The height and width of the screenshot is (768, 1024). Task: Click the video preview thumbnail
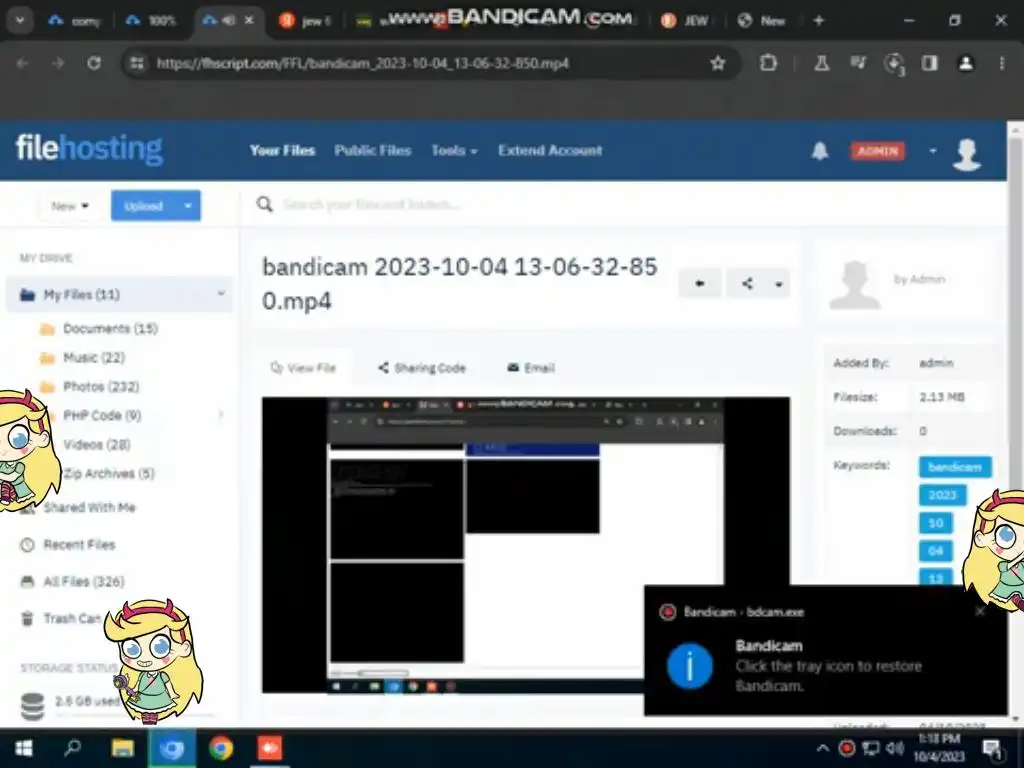click(x=526, y=545)
